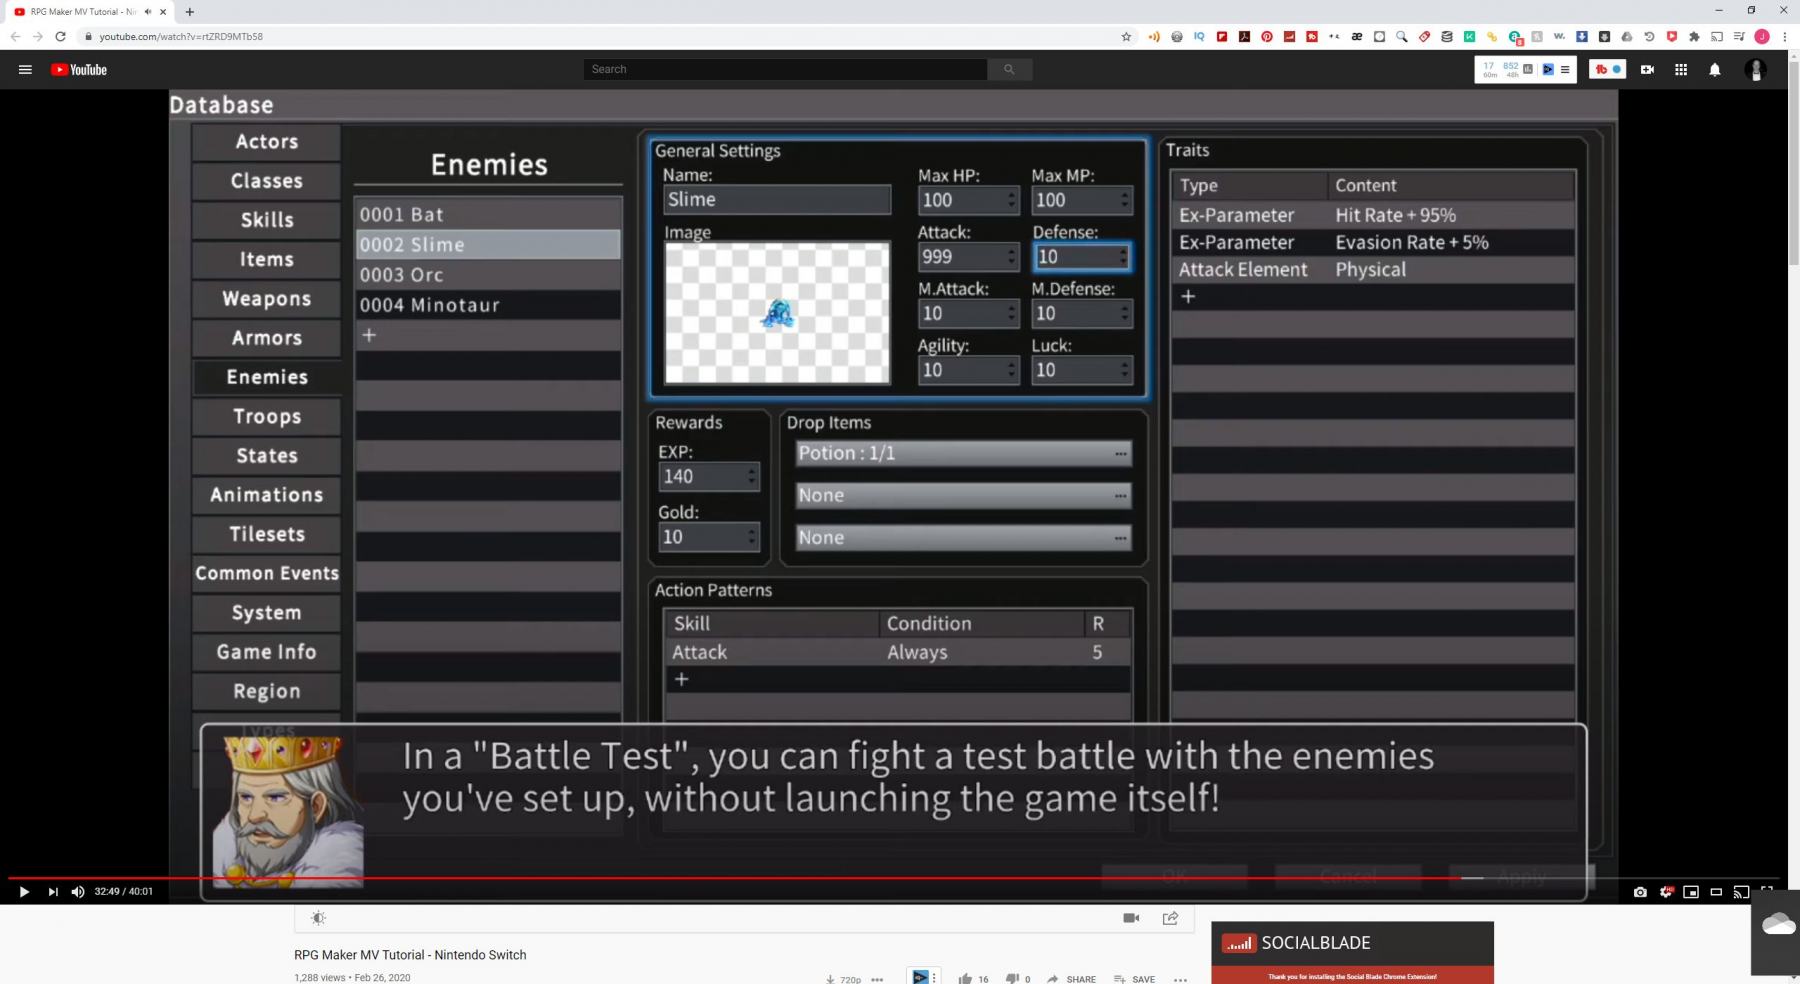
Task: Click the SHARE button below the video
Action: pos(1072,979)
